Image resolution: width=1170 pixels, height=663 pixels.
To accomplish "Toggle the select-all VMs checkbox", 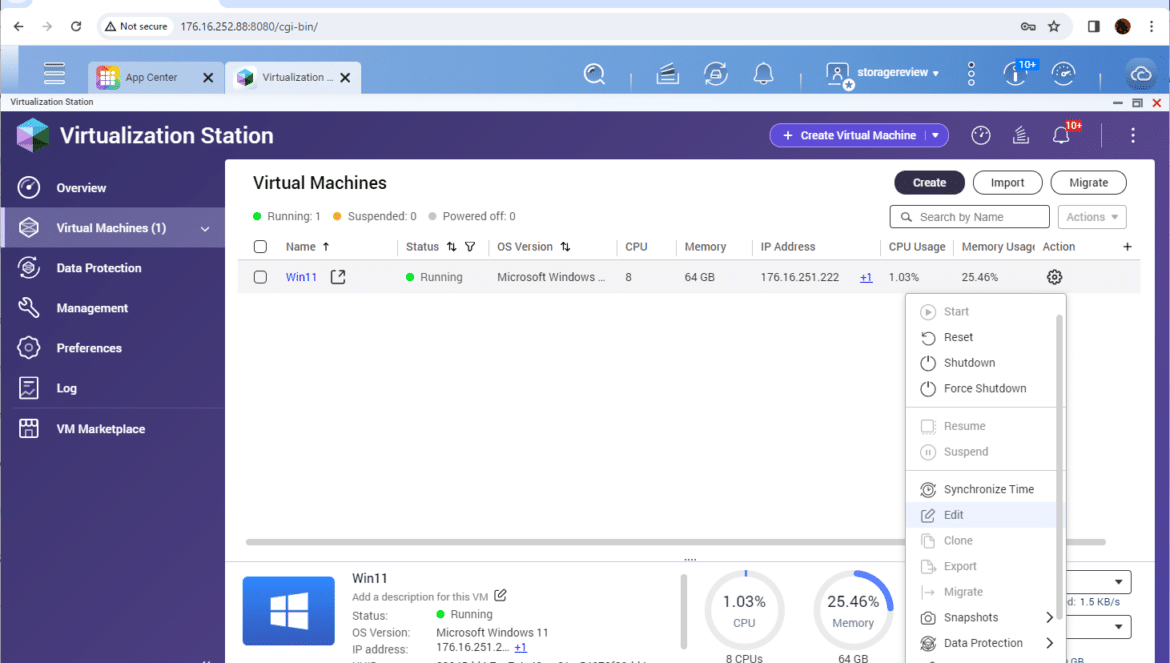I will pos(260,247).
